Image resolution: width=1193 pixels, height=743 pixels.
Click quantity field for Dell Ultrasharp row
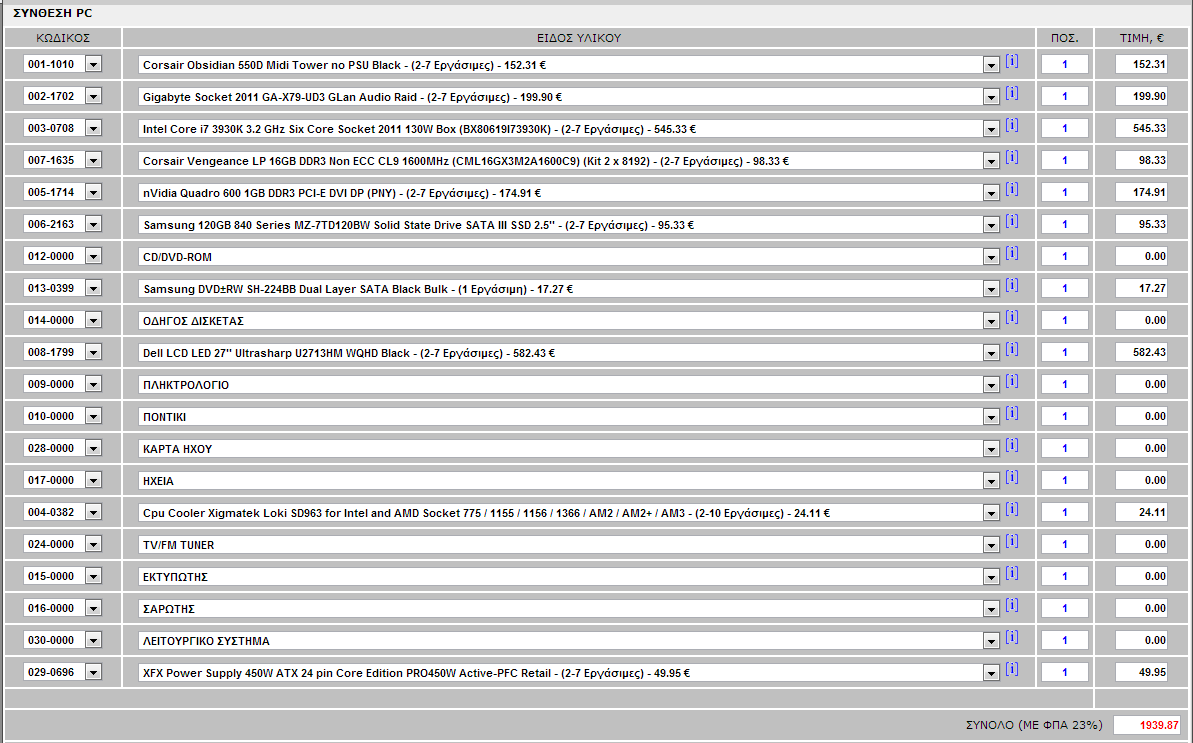pyautogui.click(x=1064, y=352)
